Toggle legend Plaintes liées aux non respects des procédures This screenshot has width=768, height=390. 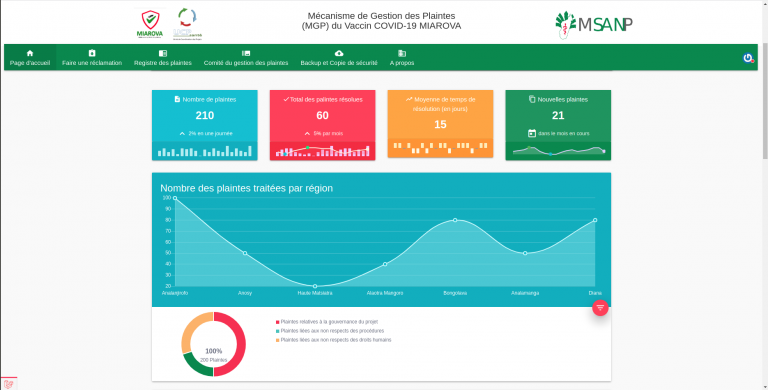click(x=330, y=331)
